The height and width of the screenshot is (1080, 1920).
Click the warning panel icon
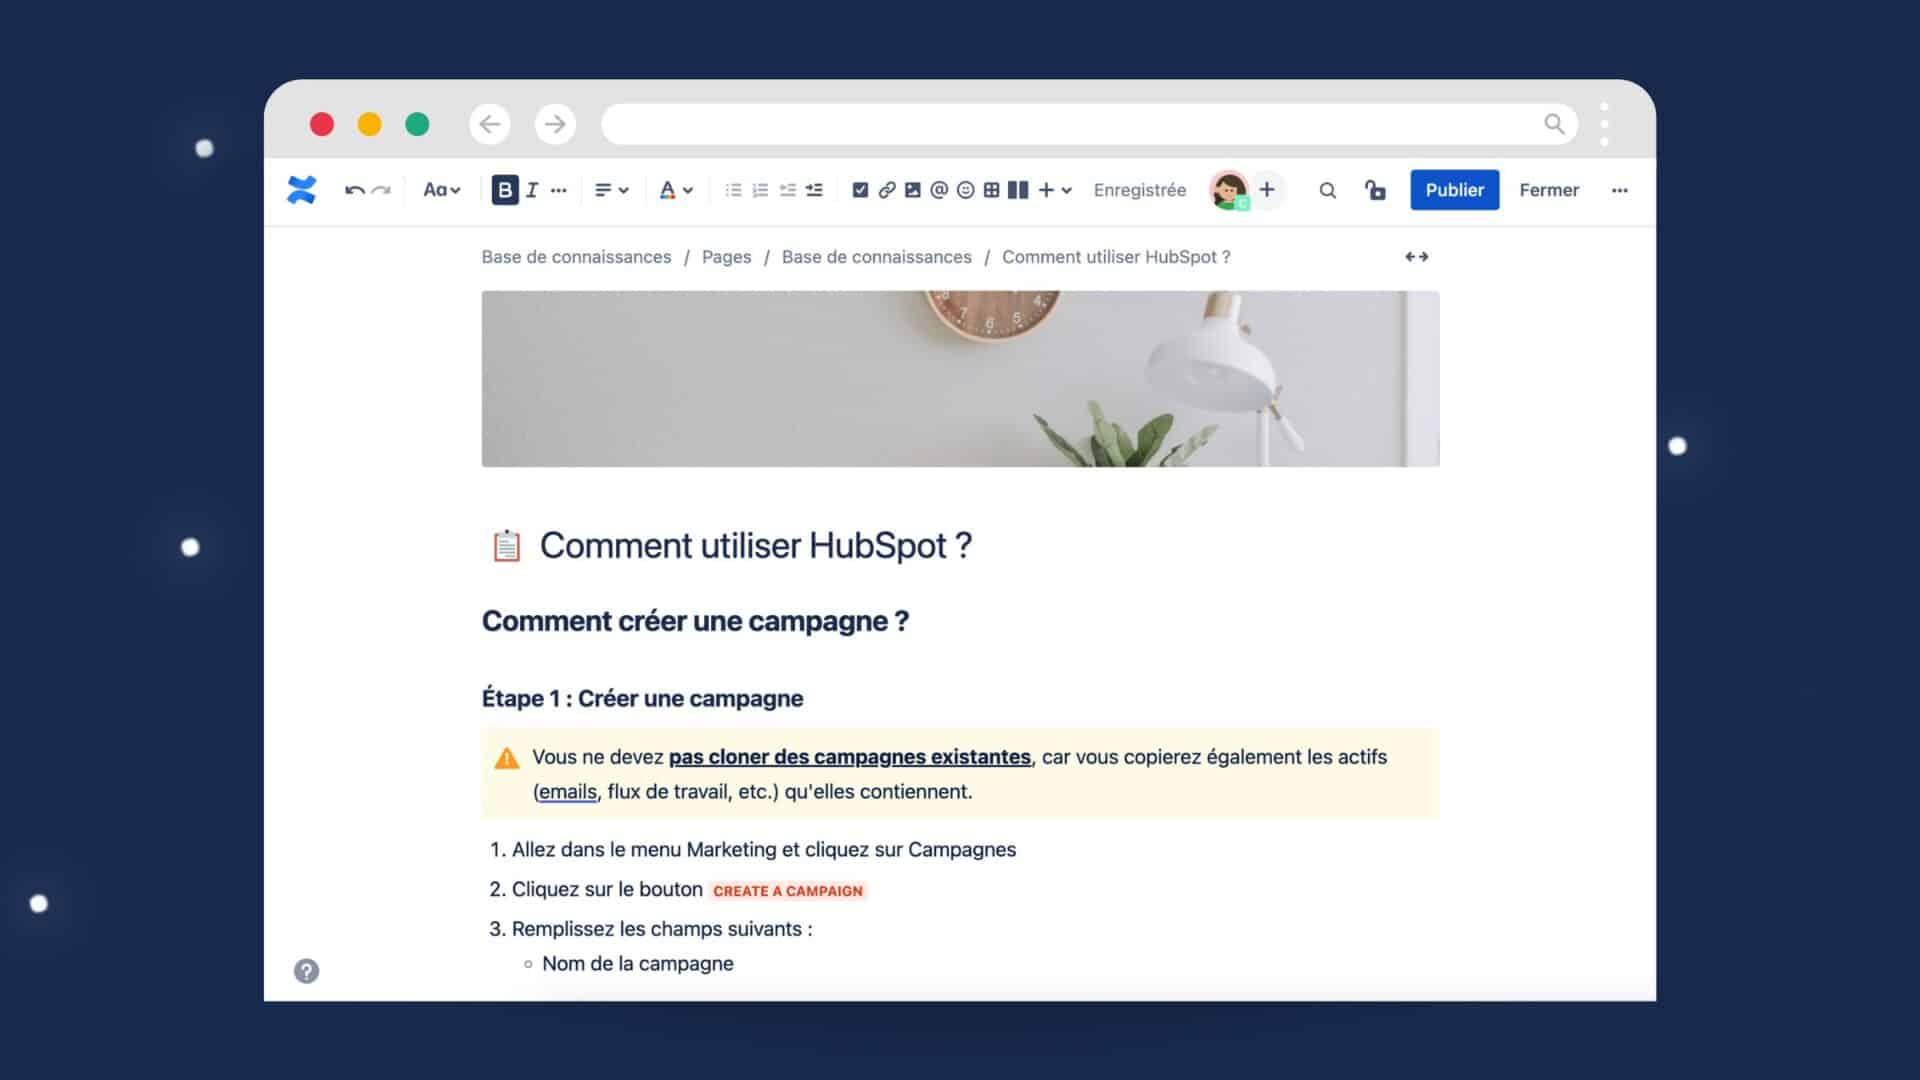tap(507, 758)
